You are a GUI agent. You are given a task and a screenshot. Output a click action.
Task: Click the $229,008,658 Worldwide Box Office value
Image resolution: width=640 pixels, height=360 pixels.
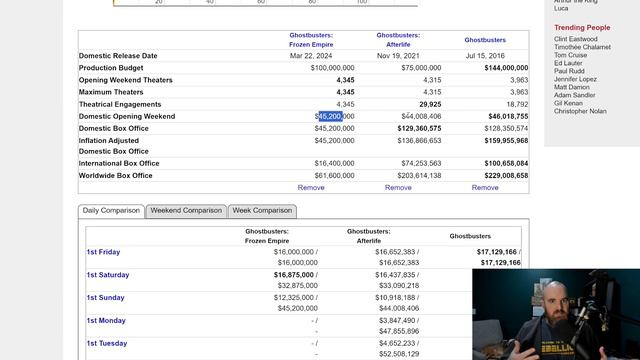click(506, 176)
